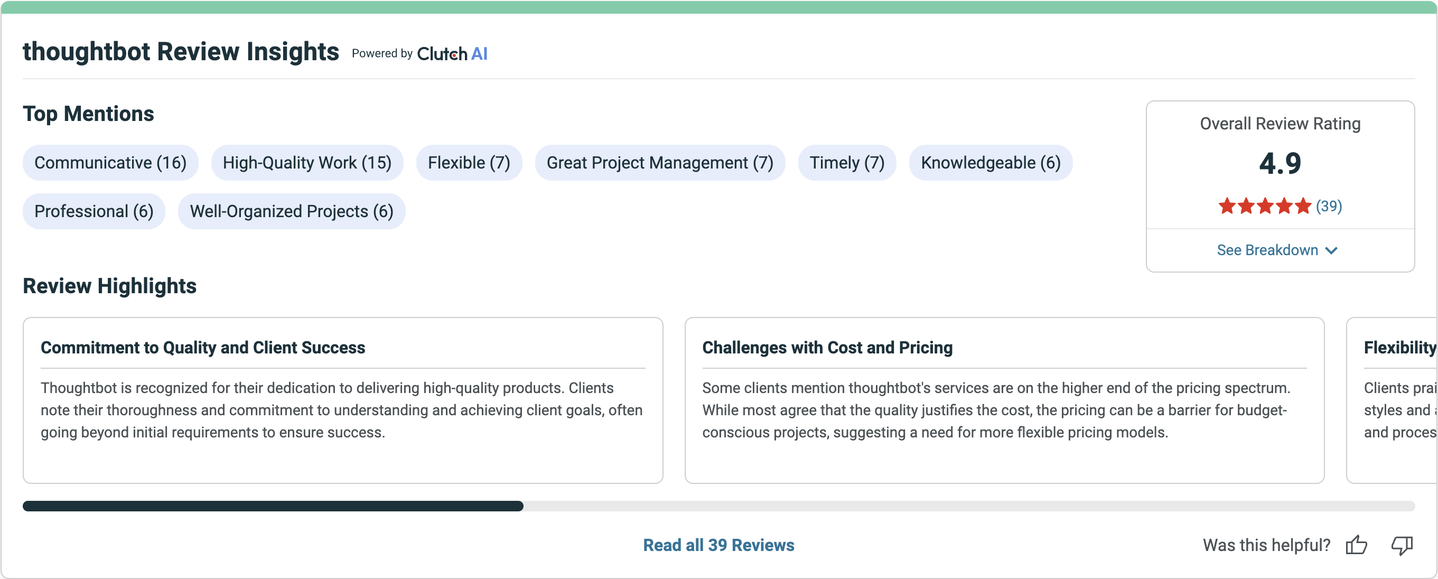
Task: Click the thumbs down not helpful icon
Action: pos(1402,545)
